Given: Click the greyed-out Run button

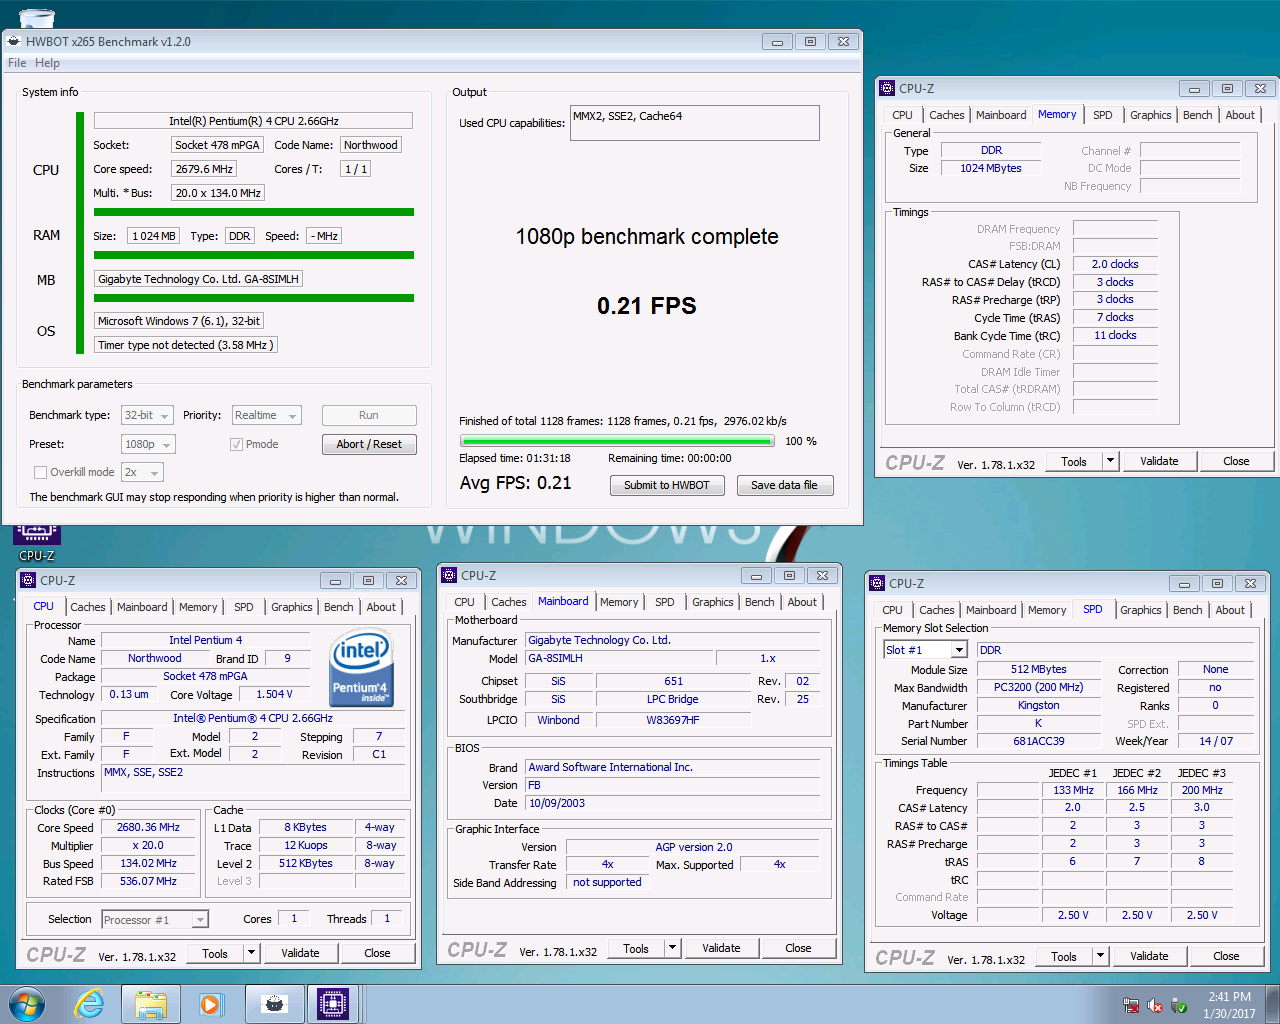Looking at the screenshot, I should pyautogui.click(x=369, y=415).
